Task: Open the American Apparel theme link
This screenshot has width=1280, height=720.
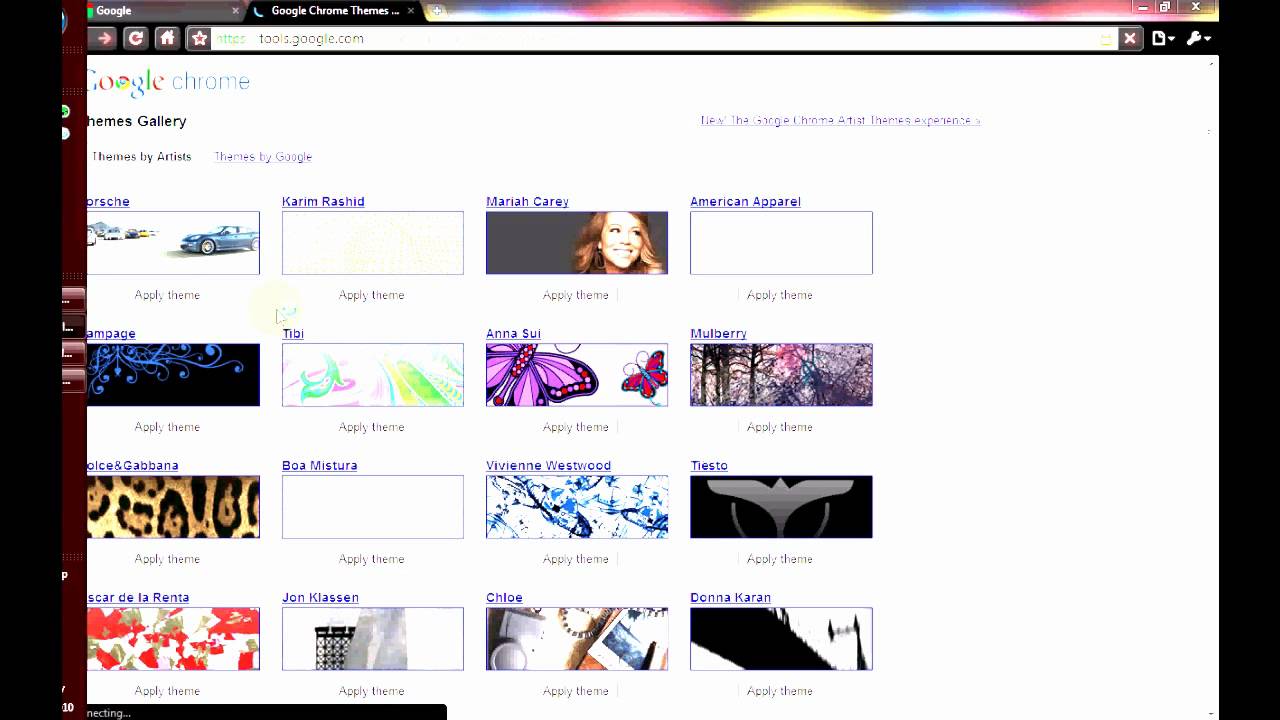Action: pos(745,202)
